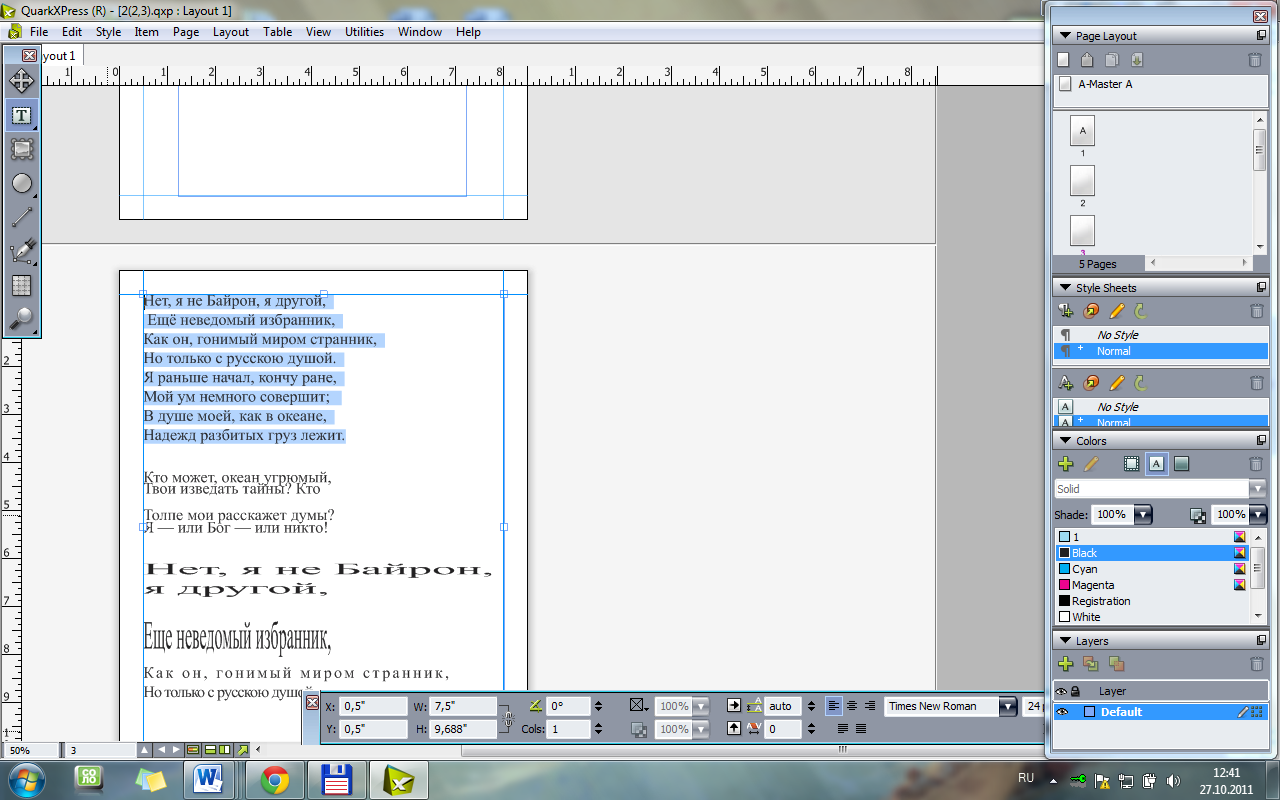Select the Bezier Pen tool
This screenshot has width=1280, height=800.
pyautogui.click(x=21, y=251)
